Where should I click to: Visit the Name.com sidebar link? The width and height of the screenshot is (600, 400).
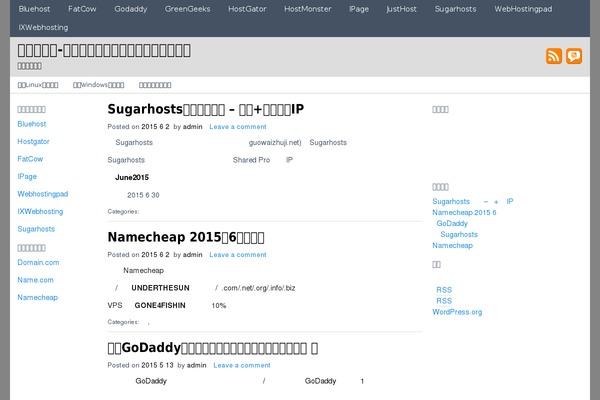pos(36,280)
